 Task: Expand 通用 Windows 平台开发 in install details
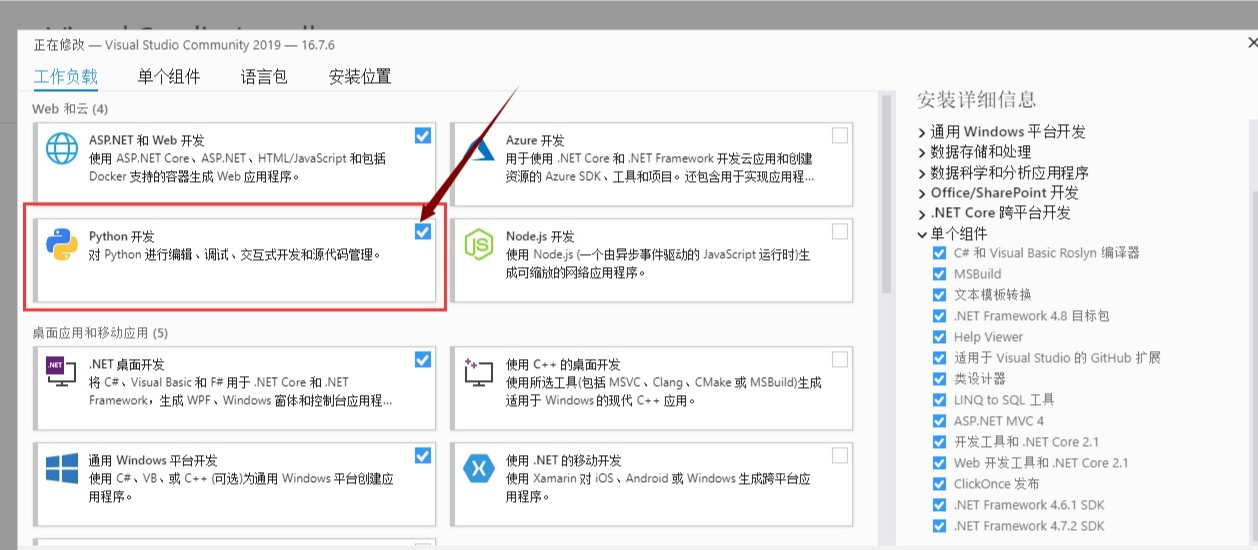922,132
